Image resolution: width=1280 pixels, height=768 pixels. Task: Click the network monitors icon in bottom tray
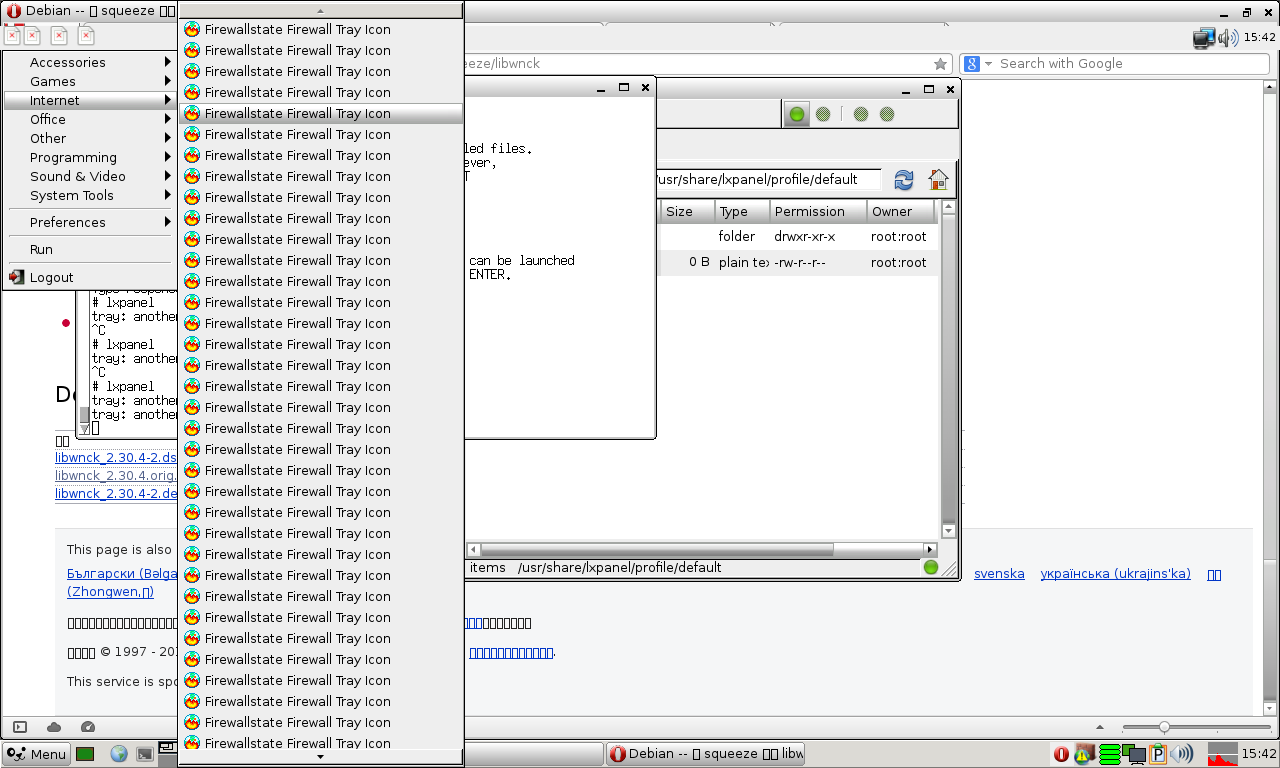[1133, 754]
